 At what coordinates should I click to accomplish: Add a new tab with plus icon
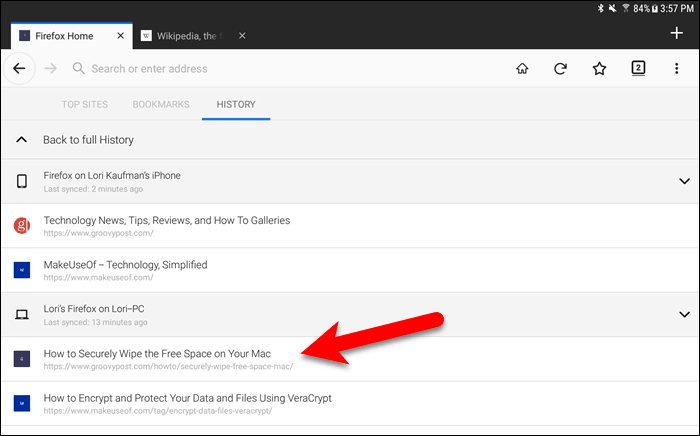676,33
